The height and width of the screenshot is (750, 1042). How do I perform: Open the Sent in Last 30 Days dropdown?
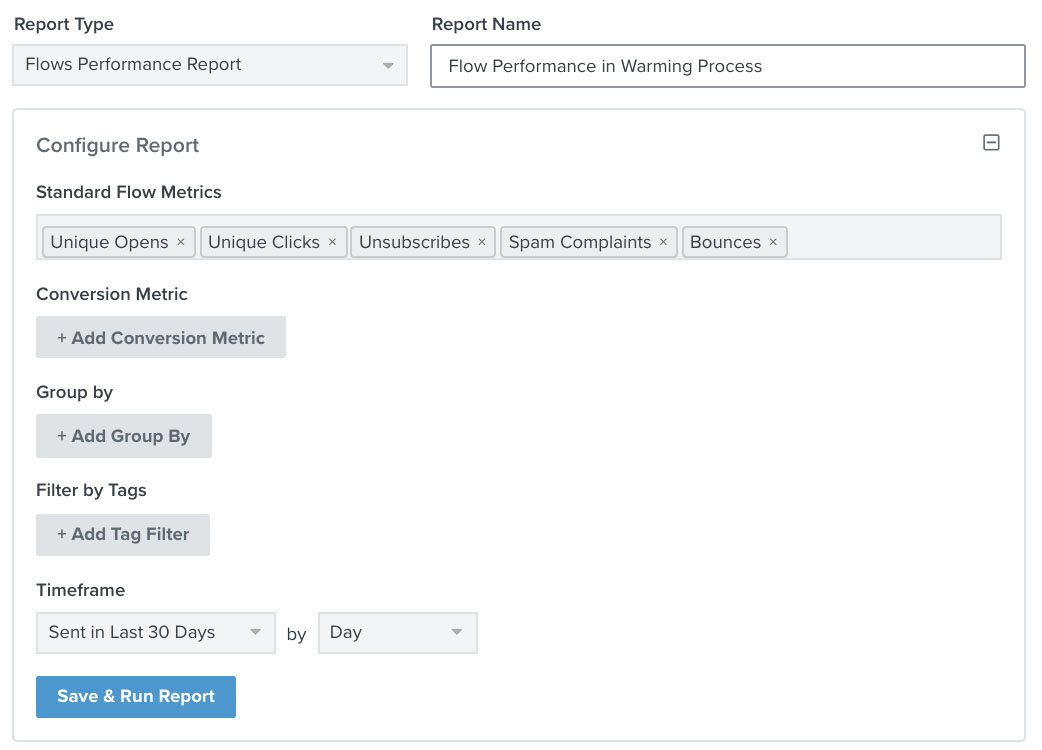(155, 633)
